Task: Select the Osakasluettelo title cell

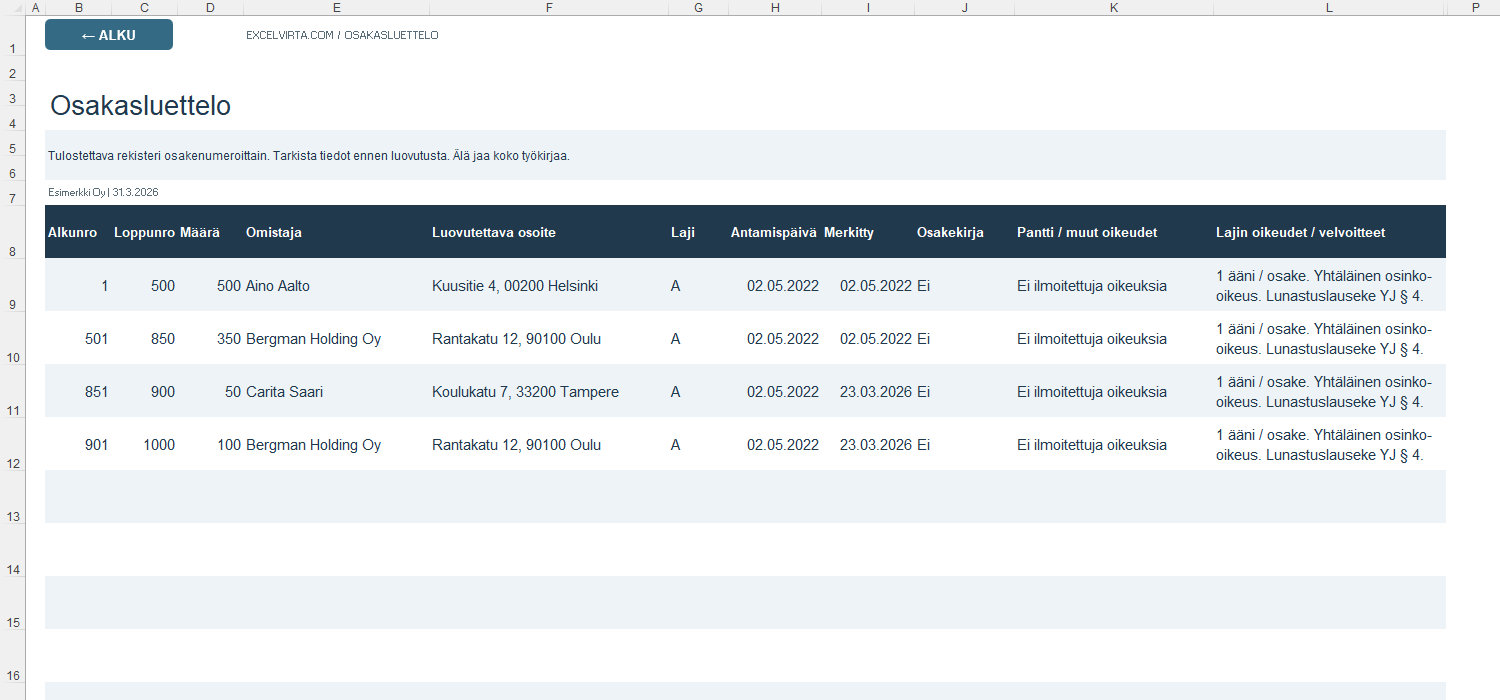Action: pos(140,106)
